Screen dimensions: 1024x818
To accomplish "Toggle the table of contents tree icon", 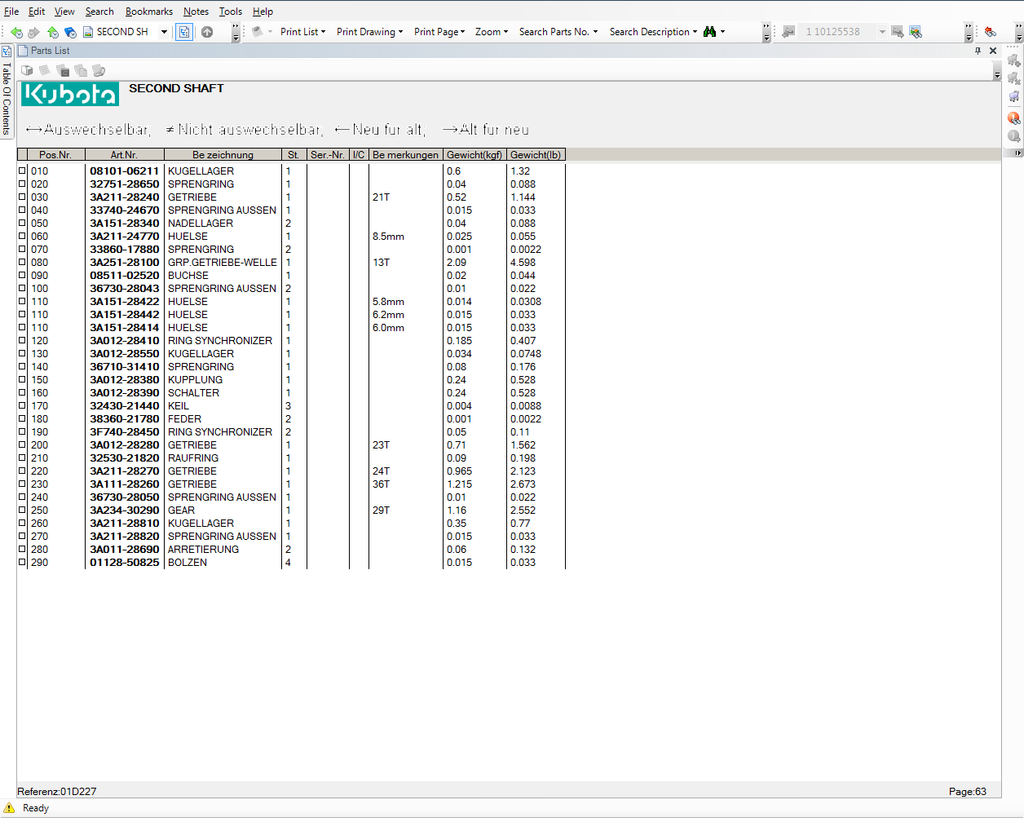I will pyautogui.click(x=6, y=51).
